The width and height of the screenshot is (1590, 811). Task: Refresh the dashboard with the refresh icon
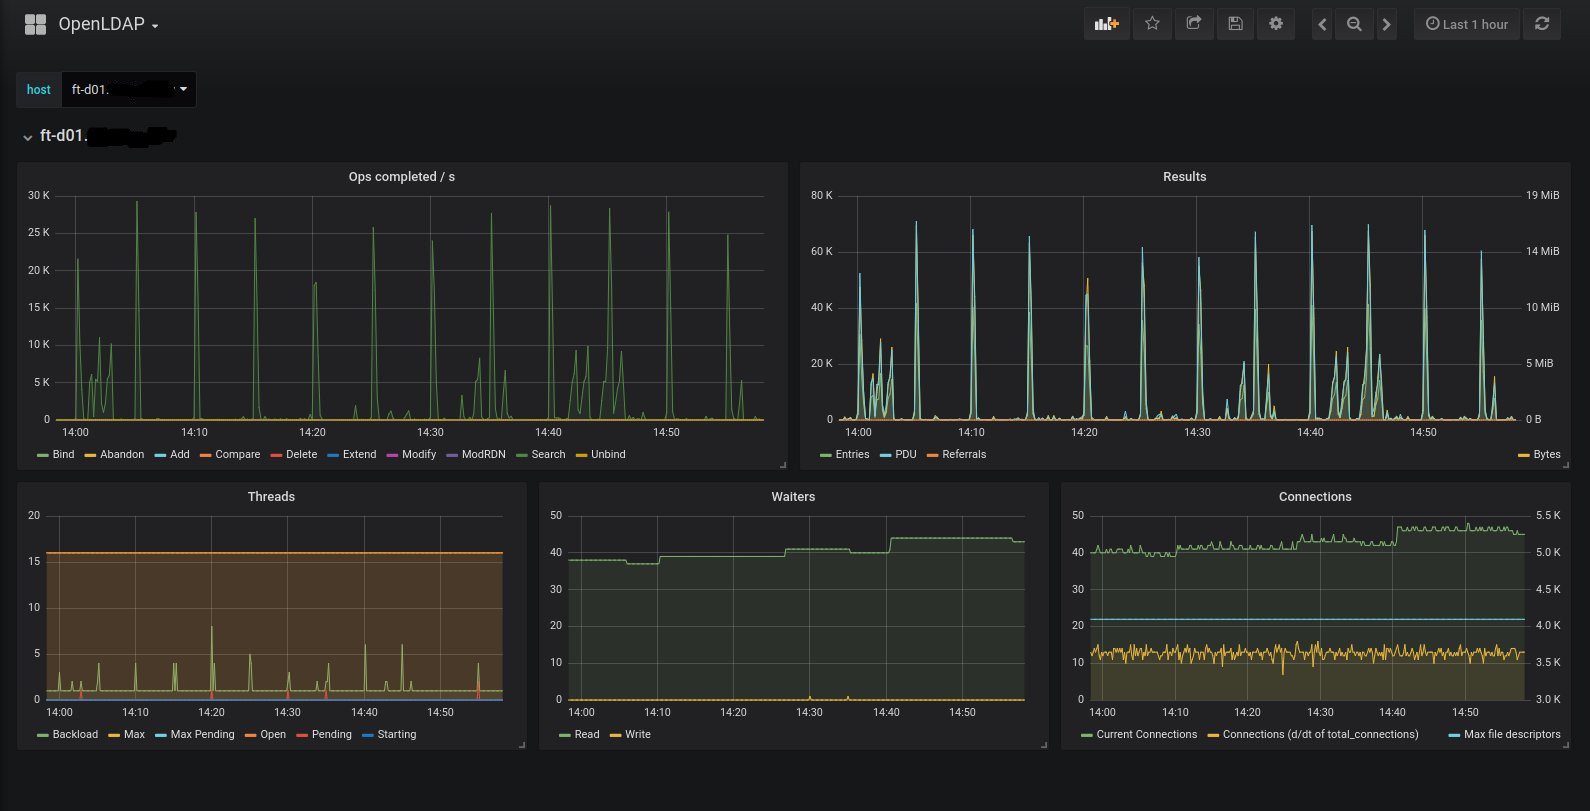[x=1542, y=24]
